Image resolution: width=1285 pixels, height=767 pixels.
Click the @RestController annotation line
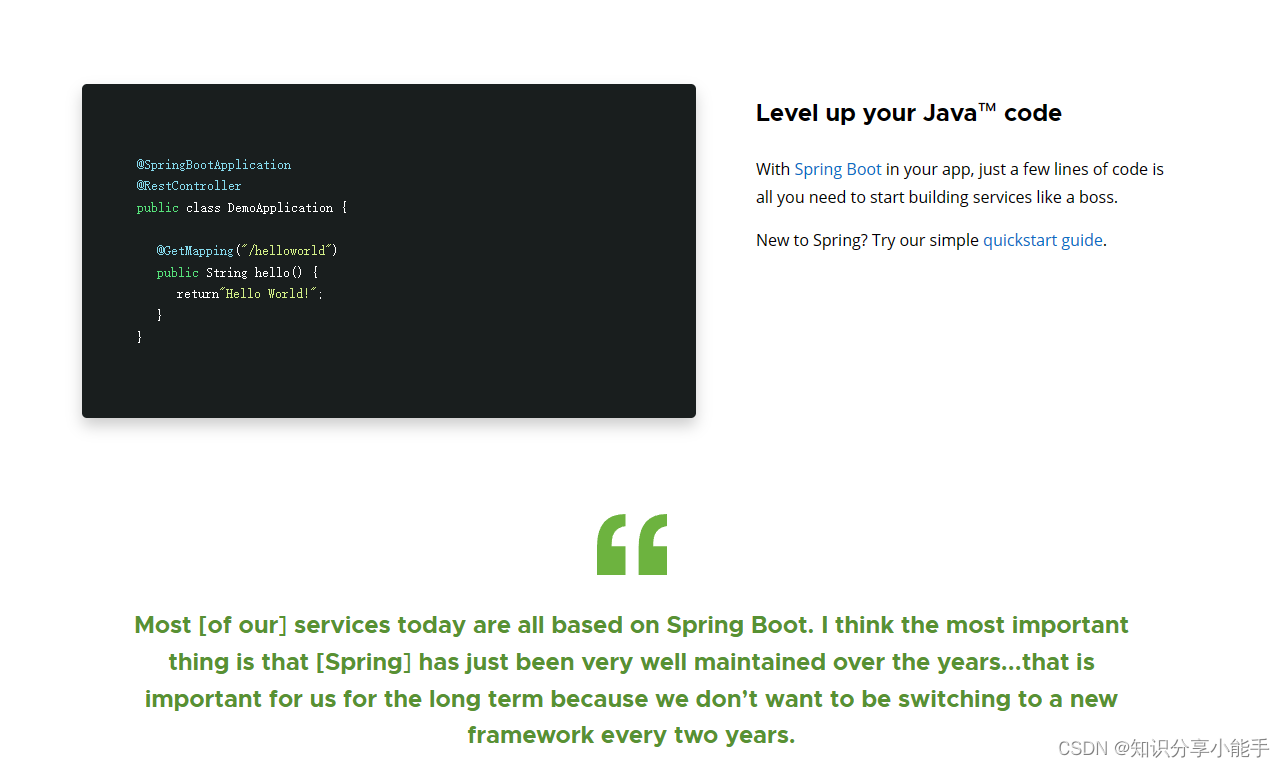click(189, 186)
